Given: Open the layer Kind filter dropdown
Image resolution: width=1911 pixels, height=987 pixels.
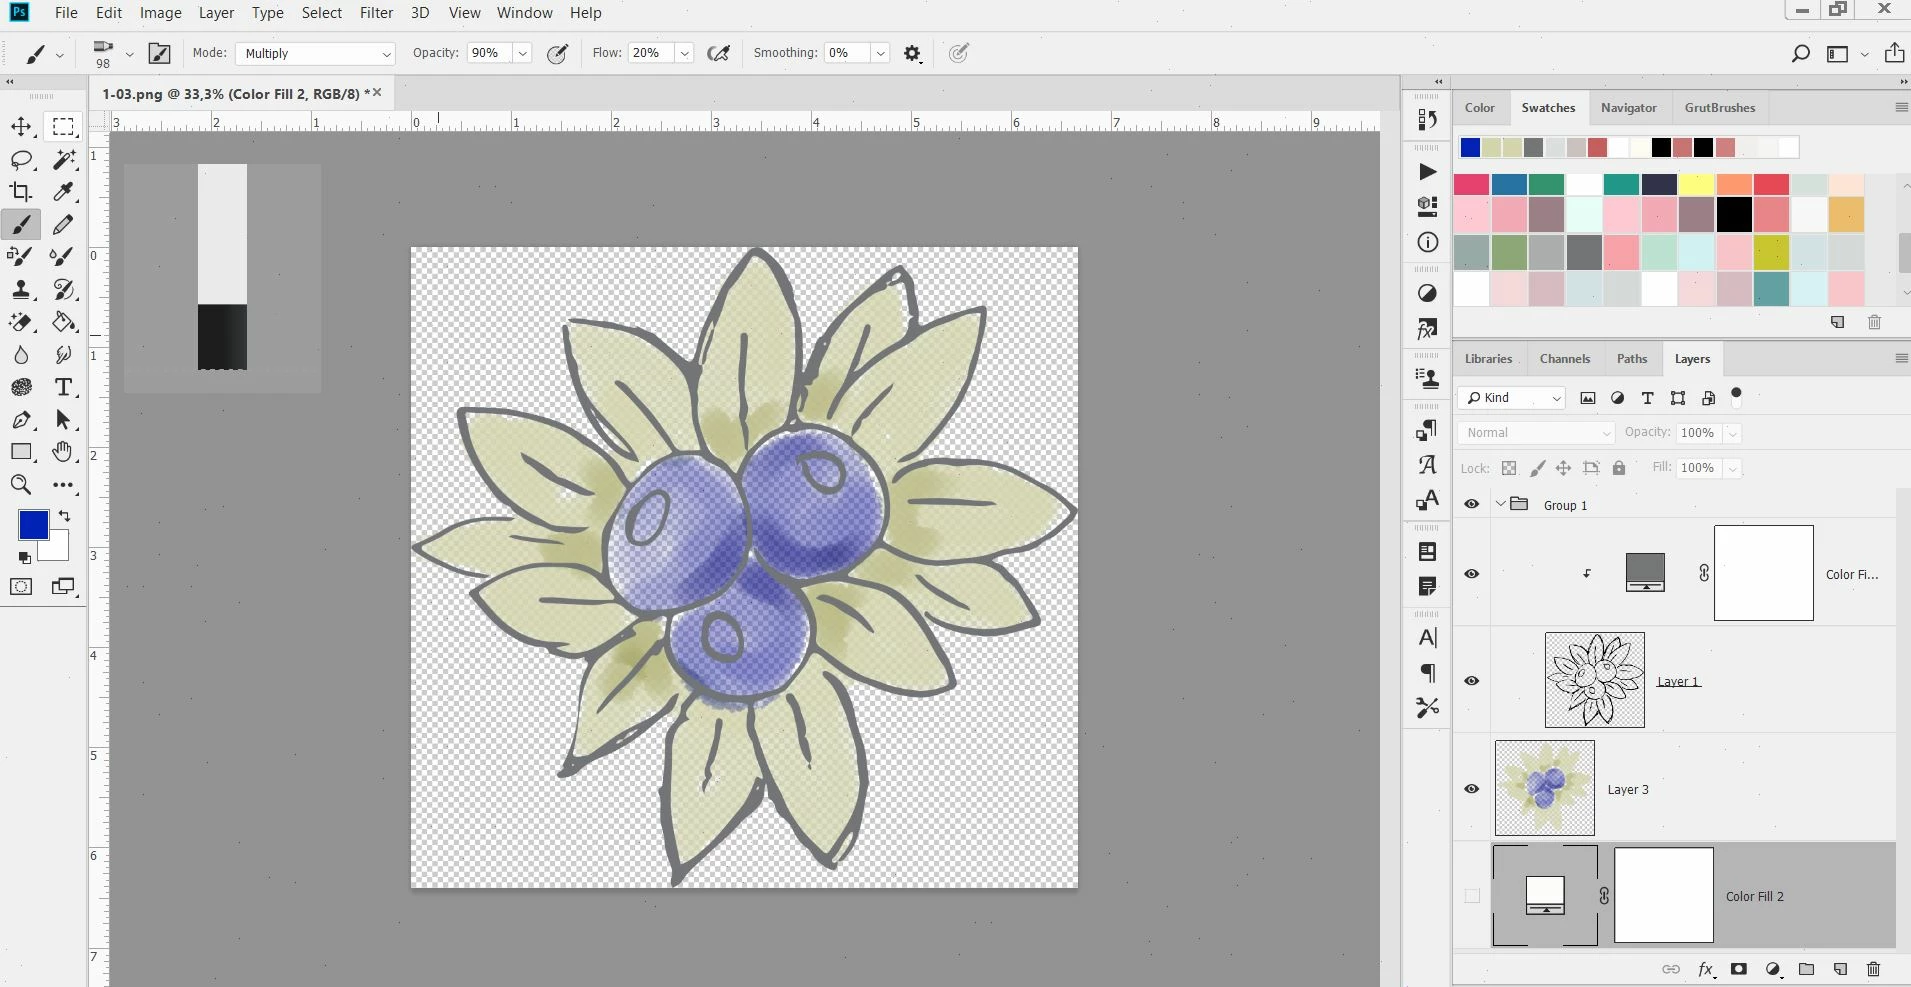Looking at the screenshot, I should click(x=1512, y=398).
